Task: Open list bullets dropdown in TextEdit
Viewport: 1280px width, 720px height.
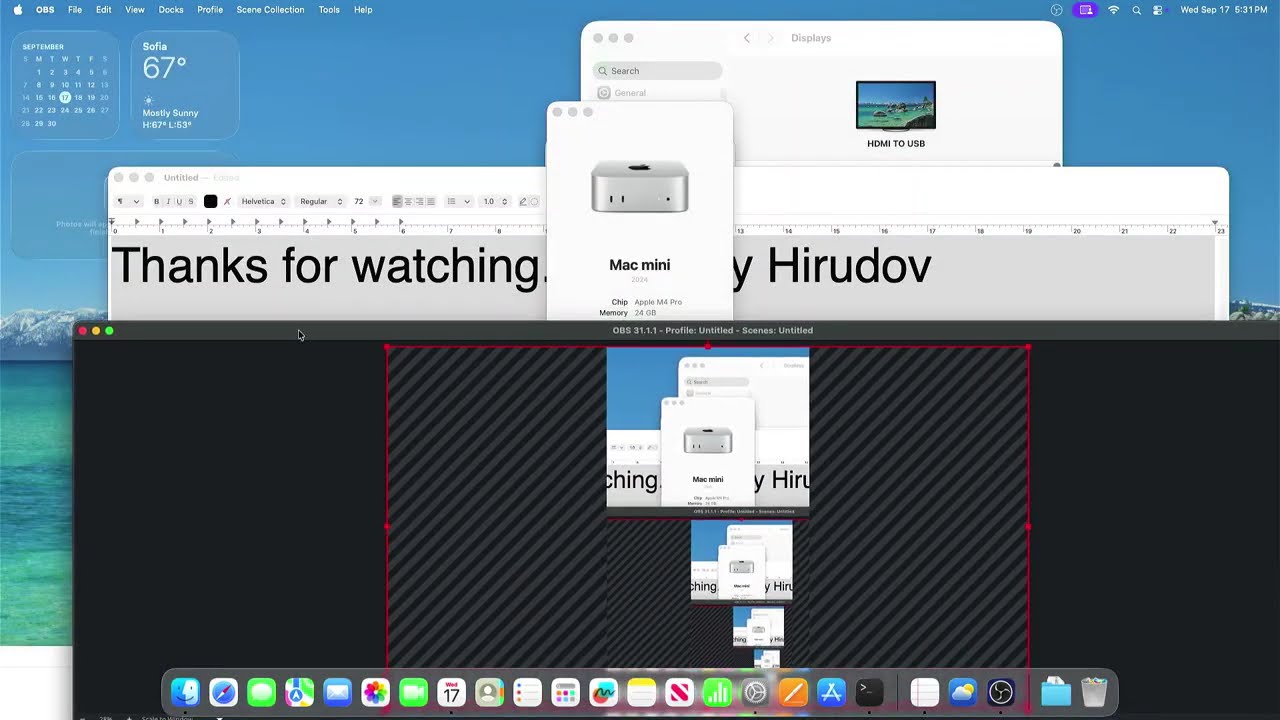Action: (x=458, y=202)
